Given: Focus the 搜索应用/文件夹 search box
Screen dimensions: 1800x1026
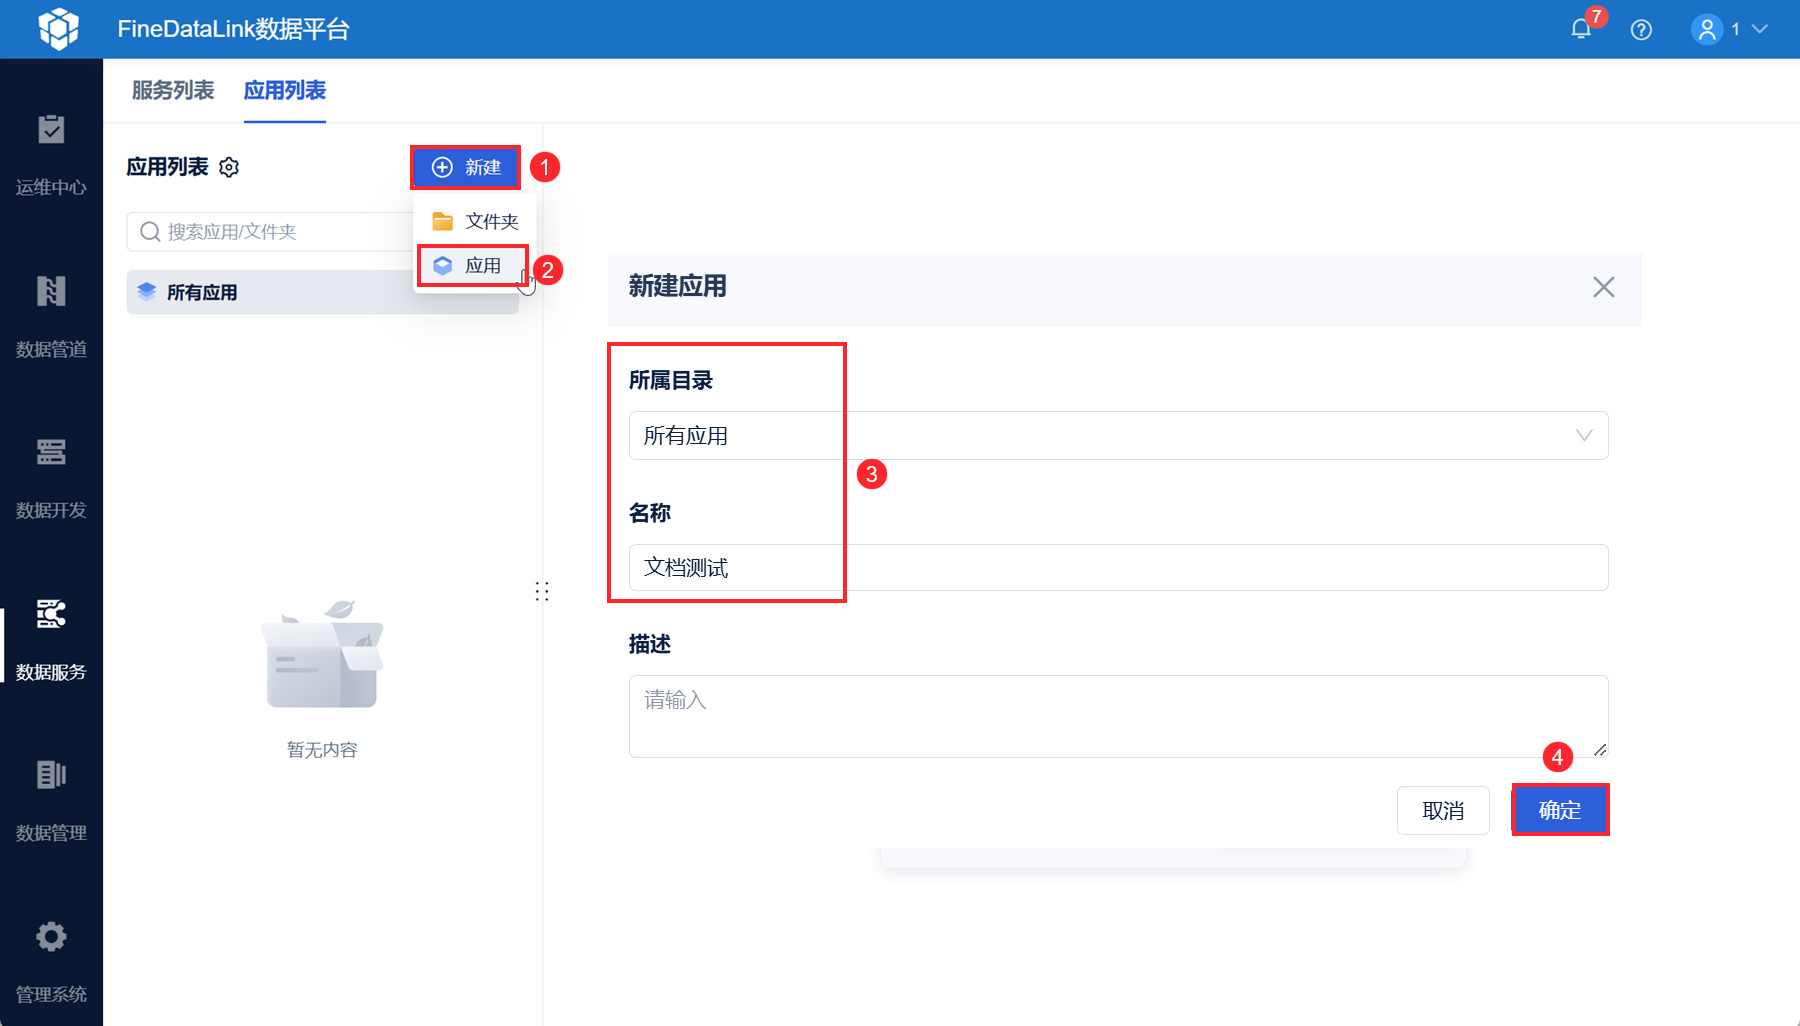Looking at the screenshot, I should (270, 232).
